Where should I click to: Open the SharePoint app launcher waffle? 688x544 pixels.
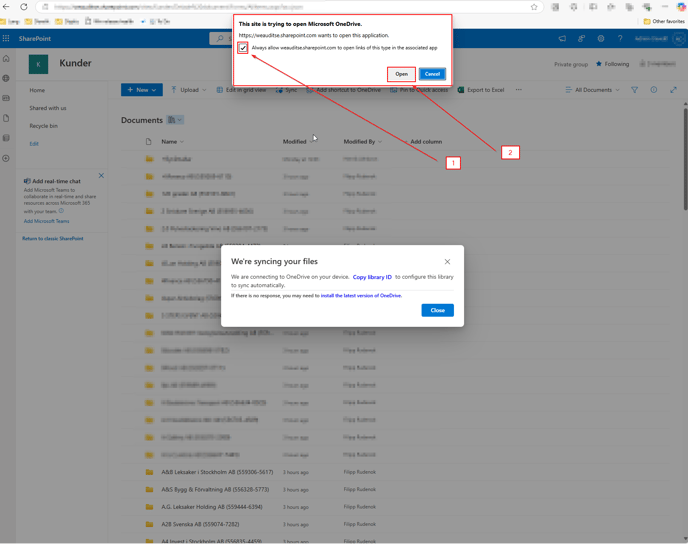pyautogui.click(x=6, y=39)
